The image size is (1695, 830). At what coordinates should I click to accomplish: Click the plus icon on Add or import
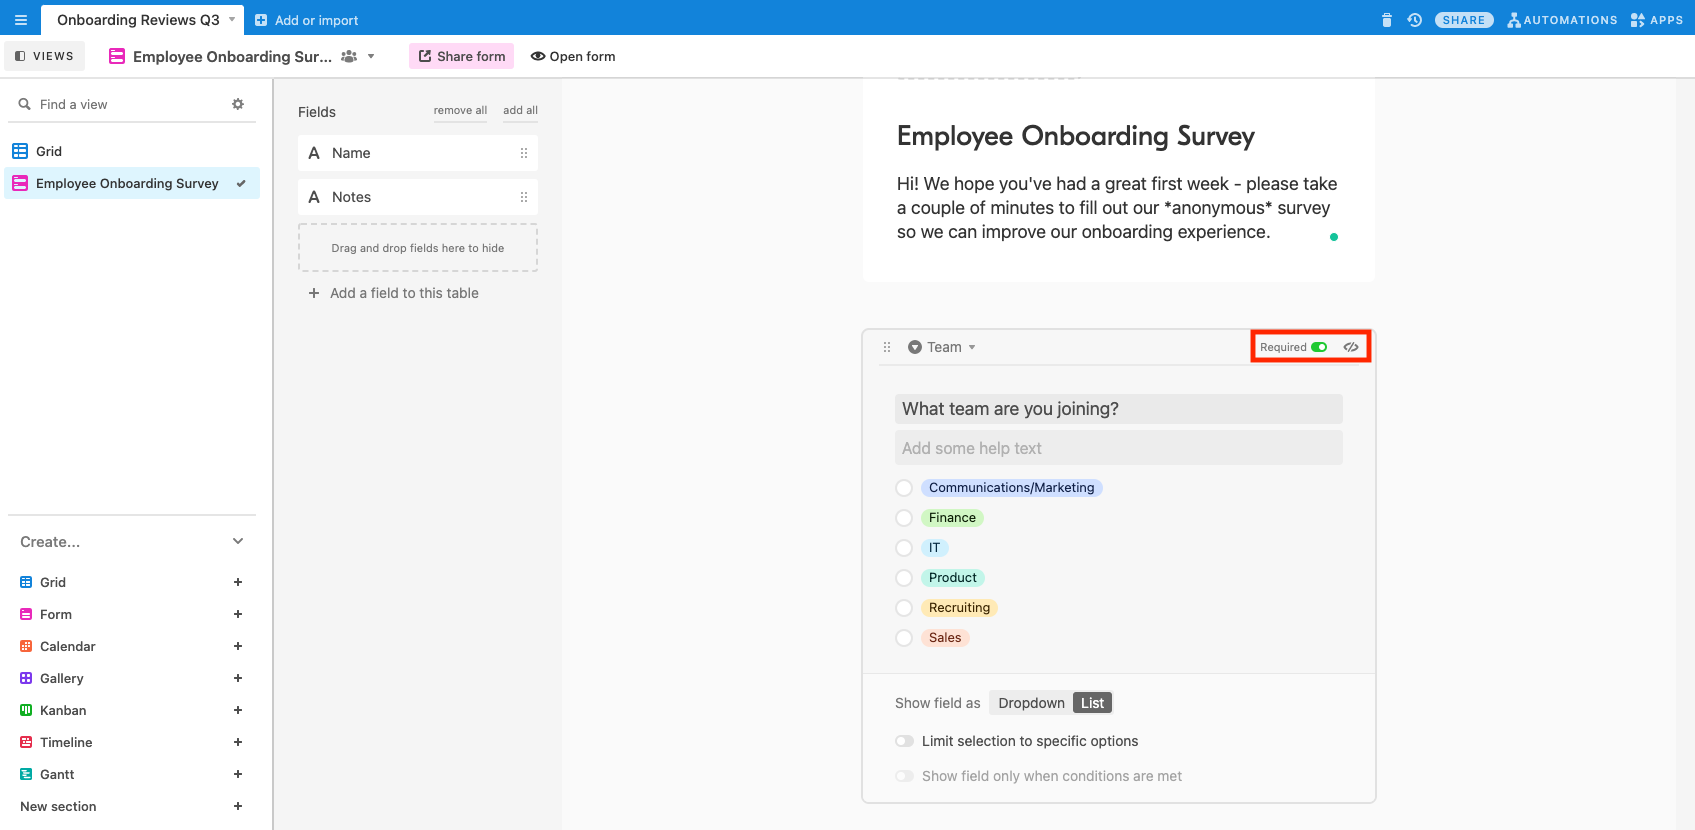[261, 20]
